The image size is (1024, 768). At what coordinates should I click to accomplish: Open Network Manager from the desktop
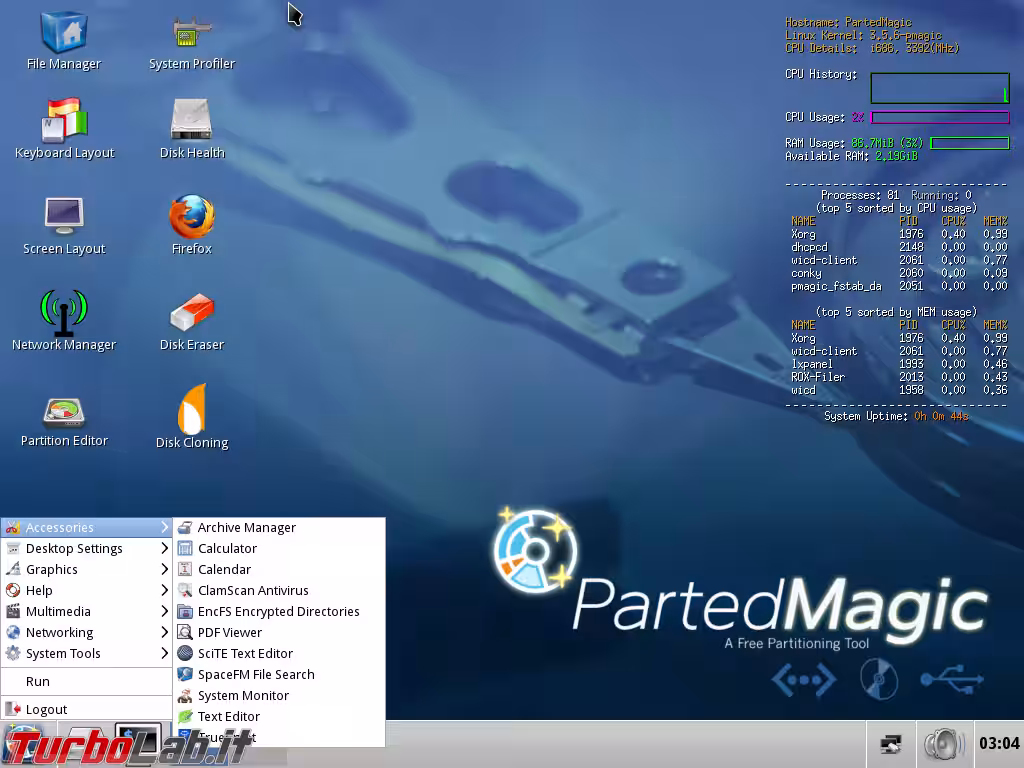[64, 313]
